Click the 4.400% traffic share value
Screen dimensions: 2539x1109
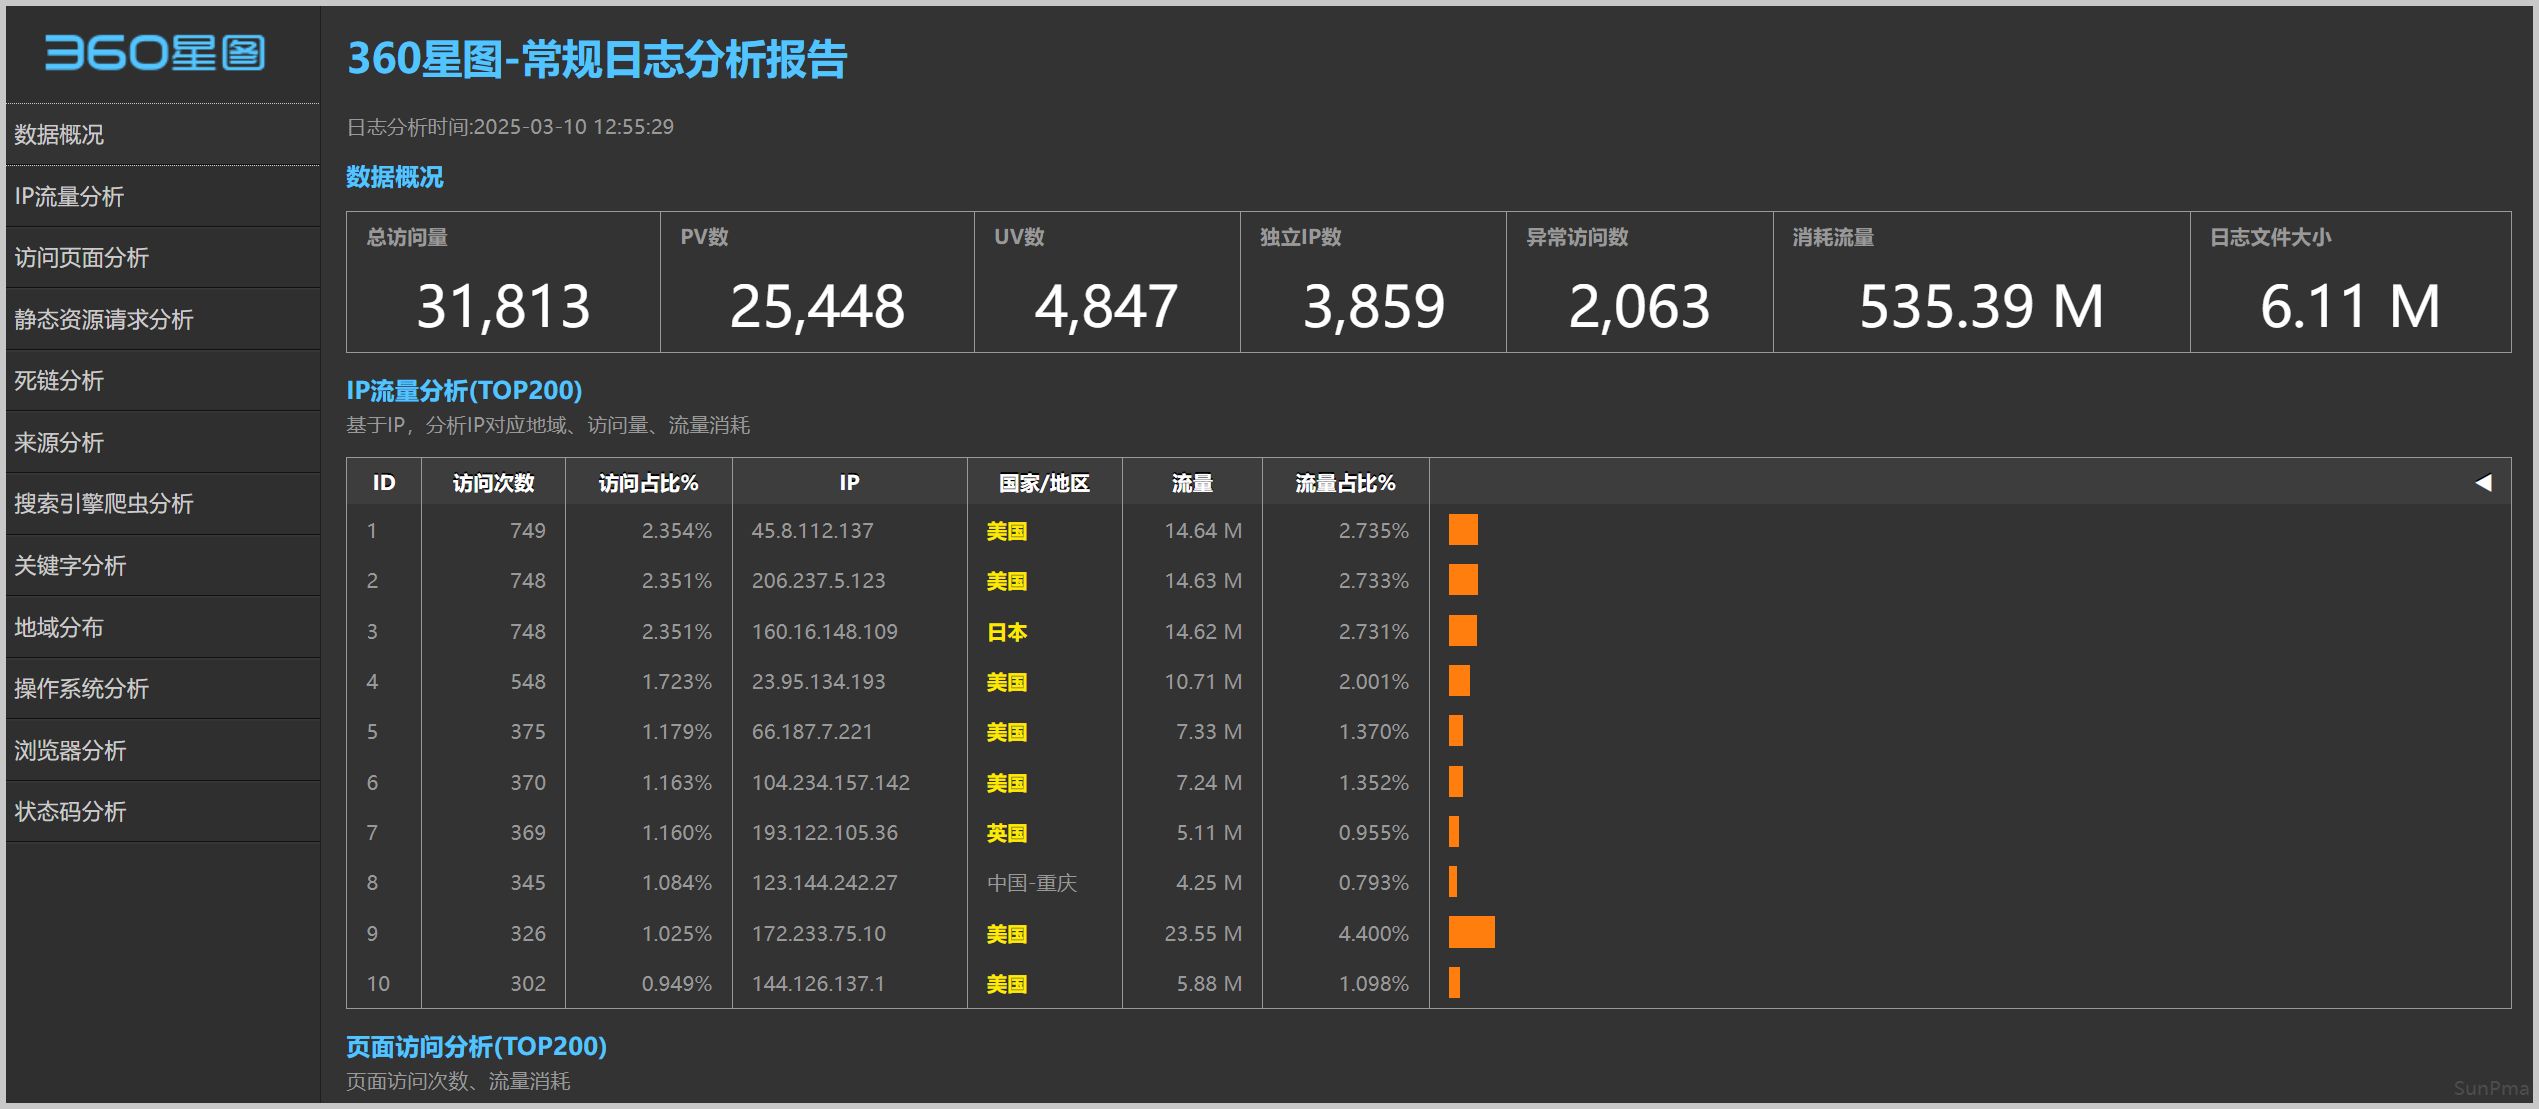[1374, 934]
